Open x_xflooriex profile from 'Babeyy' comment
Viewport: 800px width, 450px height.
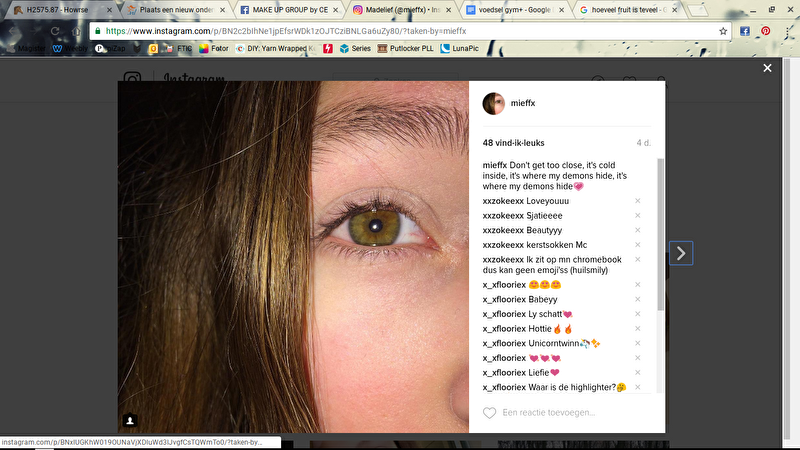pos(504,299)
